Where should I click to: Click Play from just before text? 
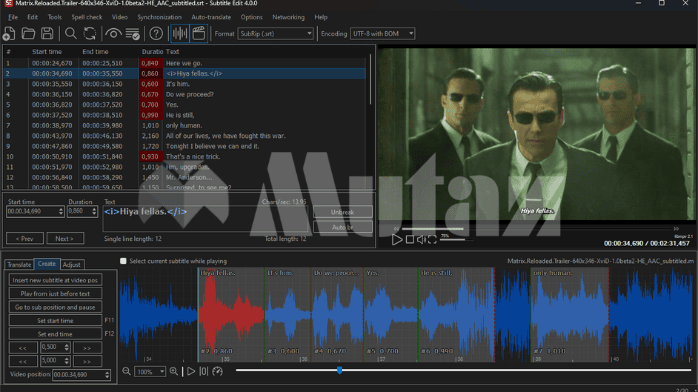pyautogui.click(x=55, y=294)
